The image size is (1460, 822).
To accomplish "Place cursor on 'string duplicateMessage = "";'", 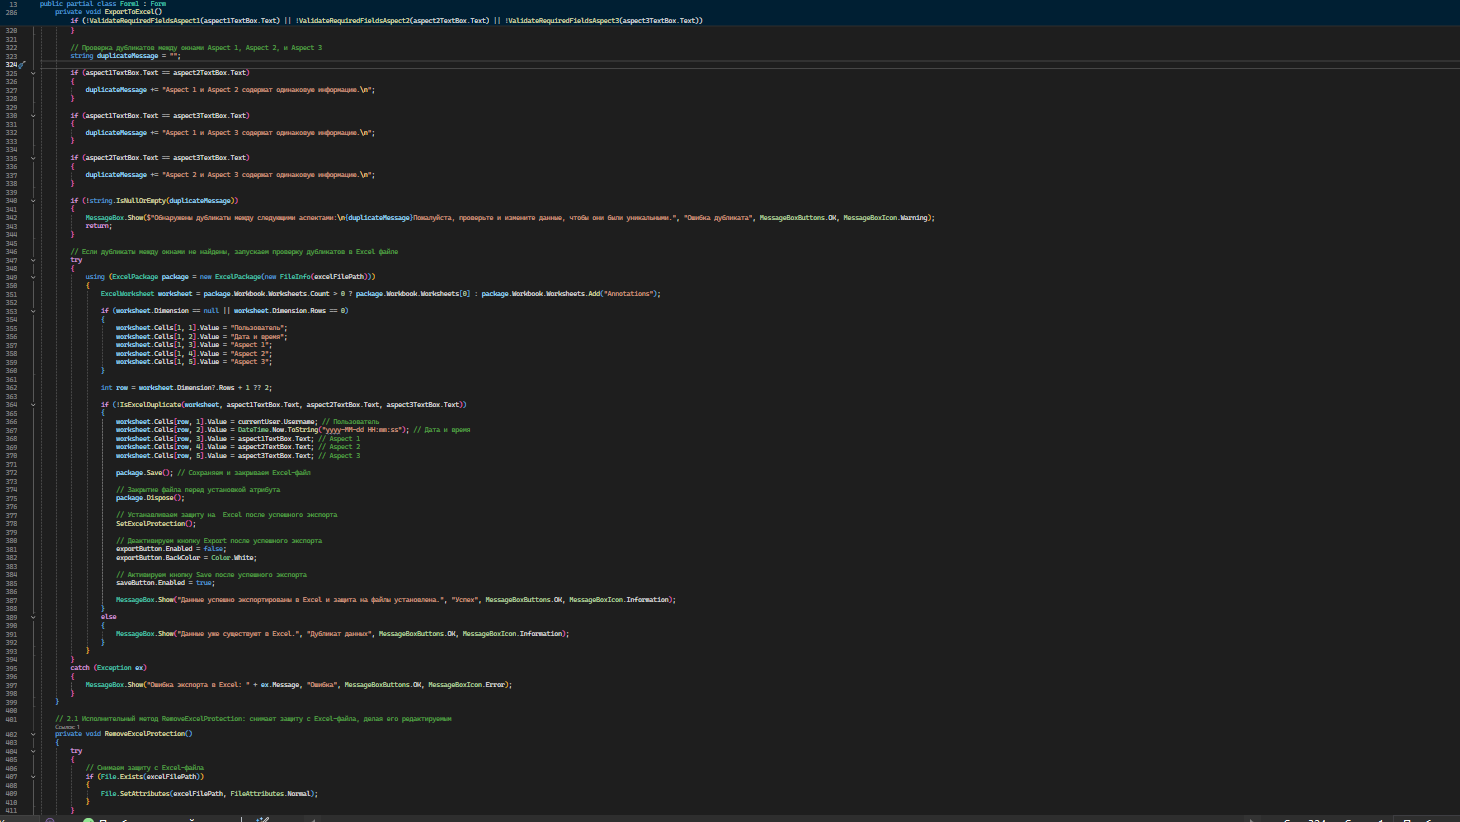I will pyautogui.click(x=125, y=56).
